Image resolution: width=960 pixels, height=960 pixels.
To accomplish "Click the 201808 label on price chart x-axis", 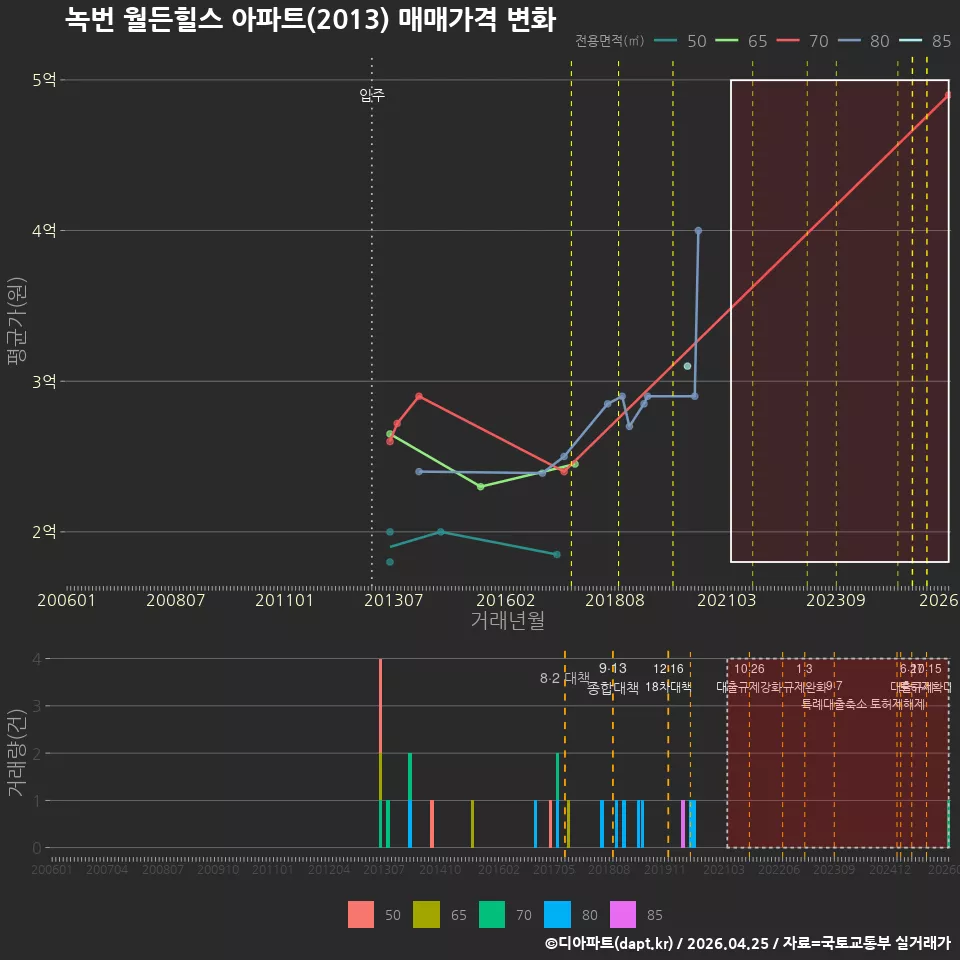I will [615, 600].
